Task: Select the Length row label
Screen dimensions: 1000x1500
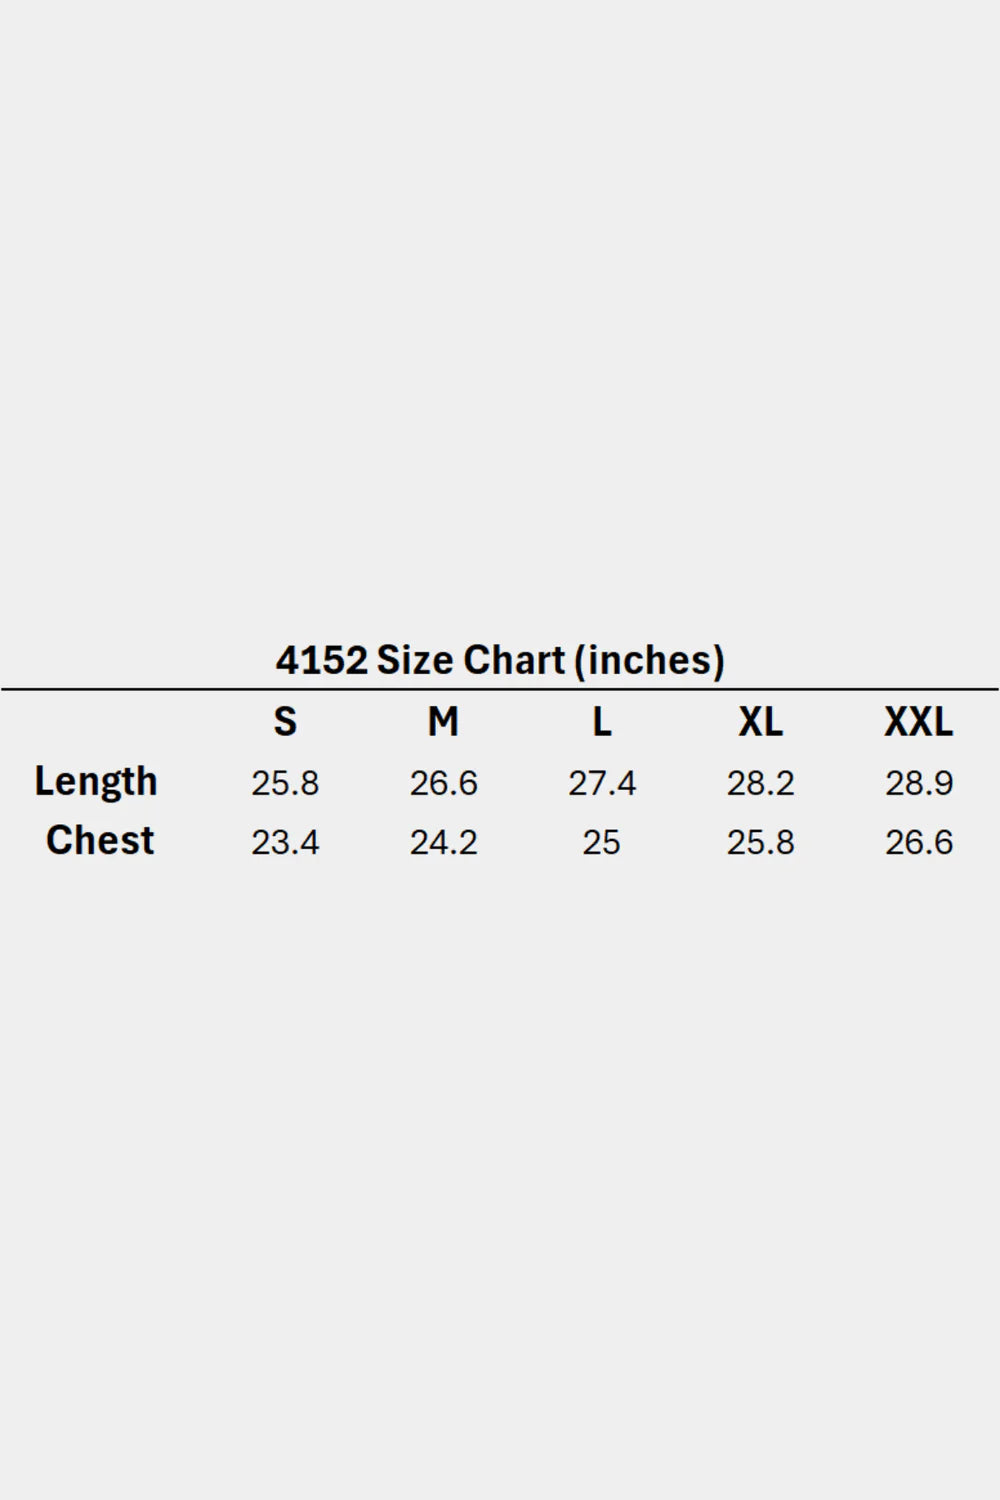Action: [x=96, y=782]
